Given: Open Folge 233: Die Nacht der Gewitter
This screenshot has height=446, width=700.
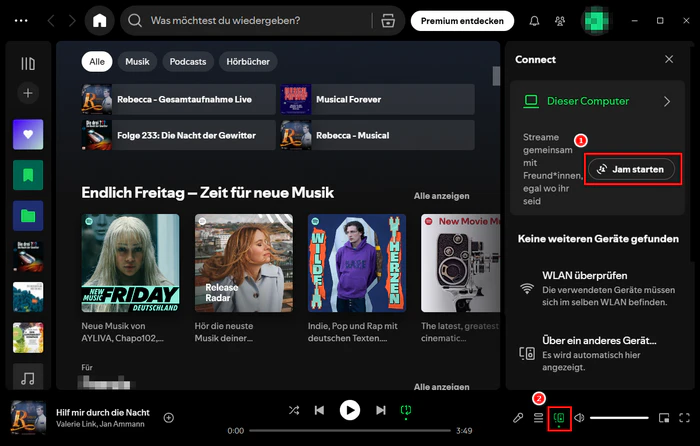Looking at the screenshot, I should (179, 135).
